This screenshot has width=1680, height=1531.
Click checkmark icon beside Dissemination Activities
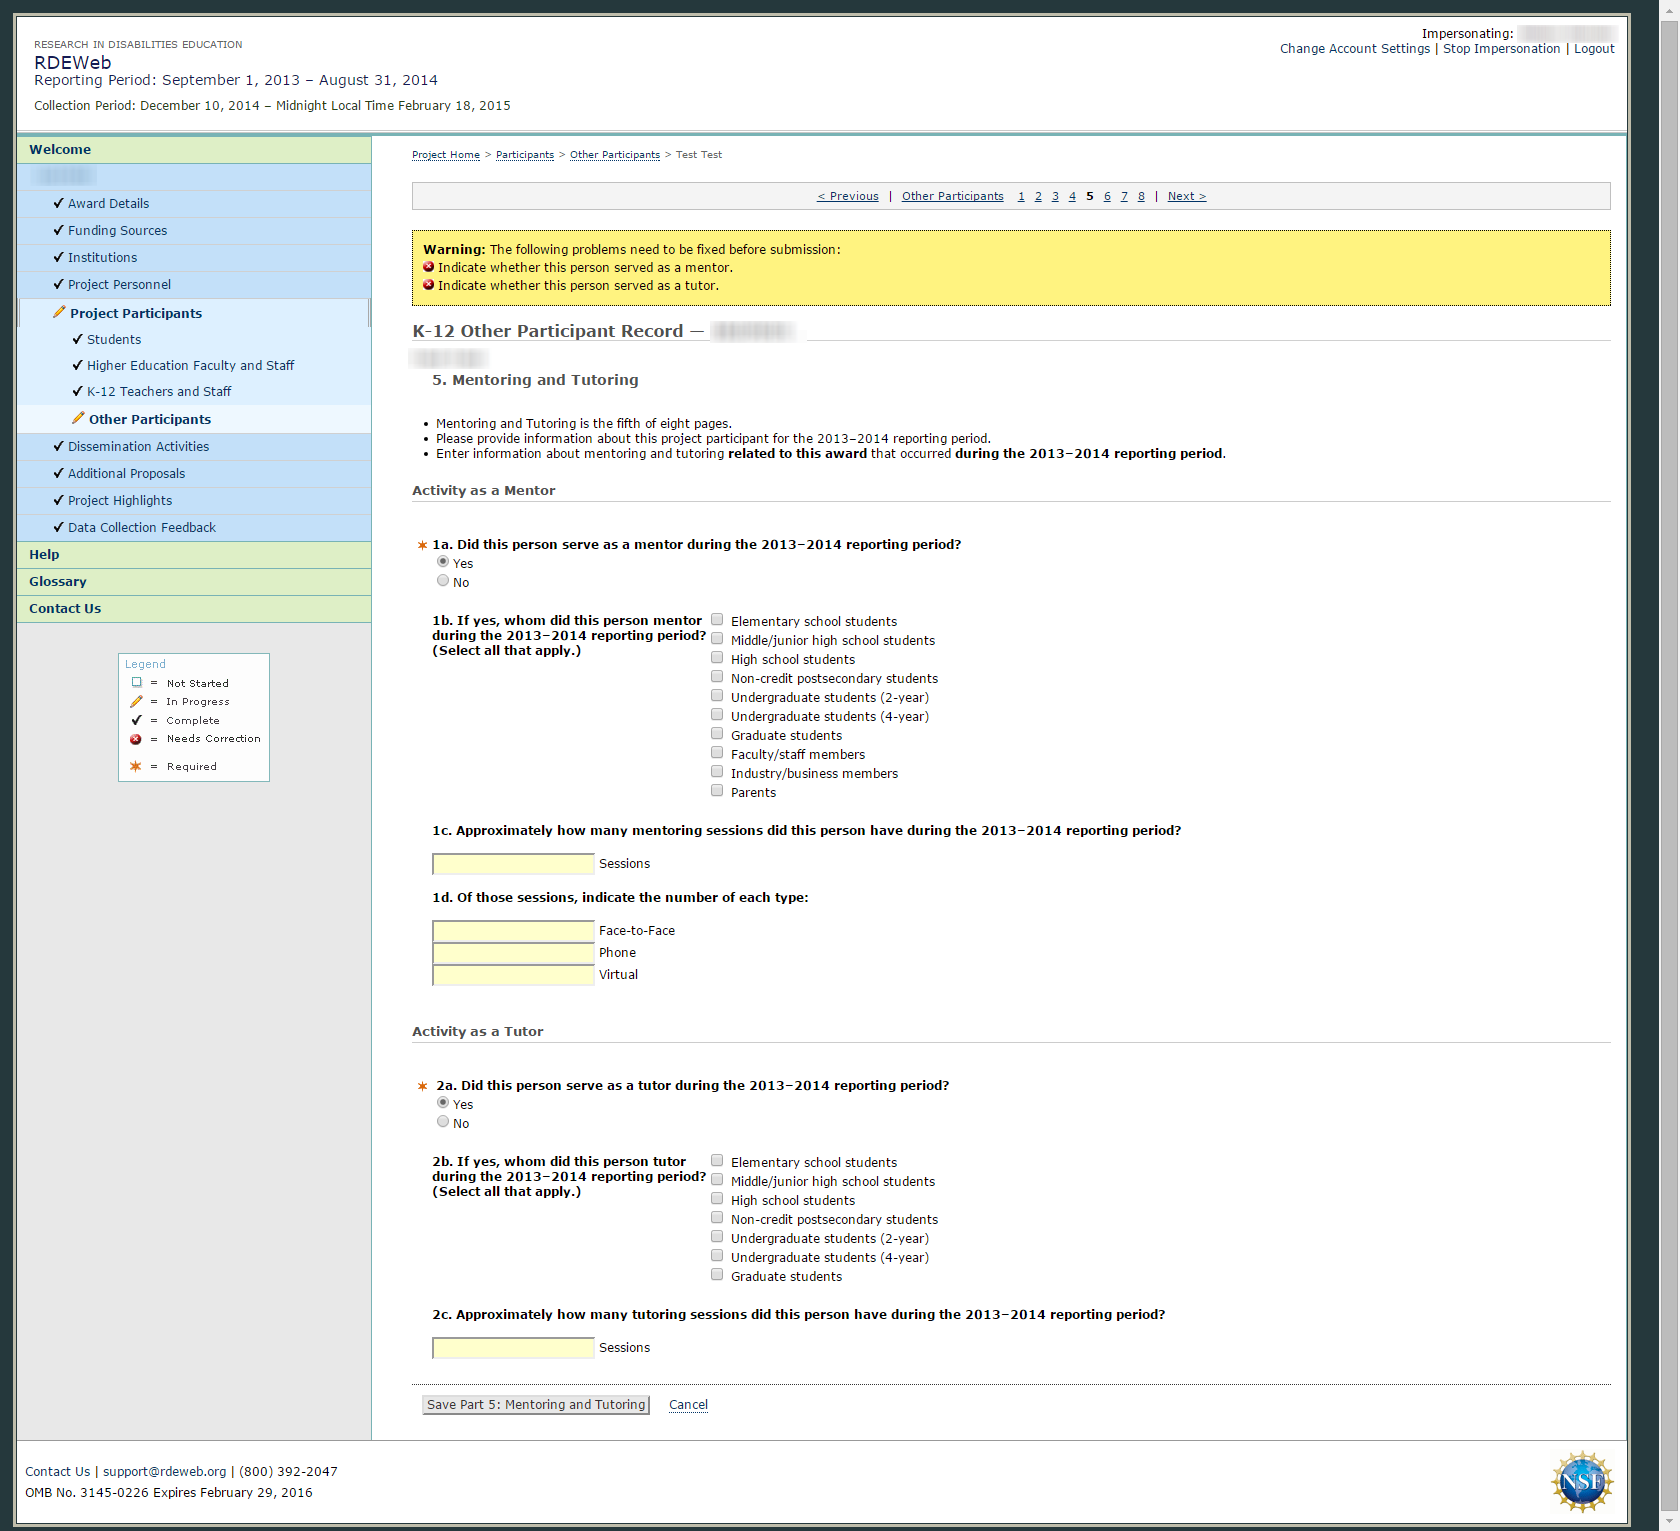[58, 446]
